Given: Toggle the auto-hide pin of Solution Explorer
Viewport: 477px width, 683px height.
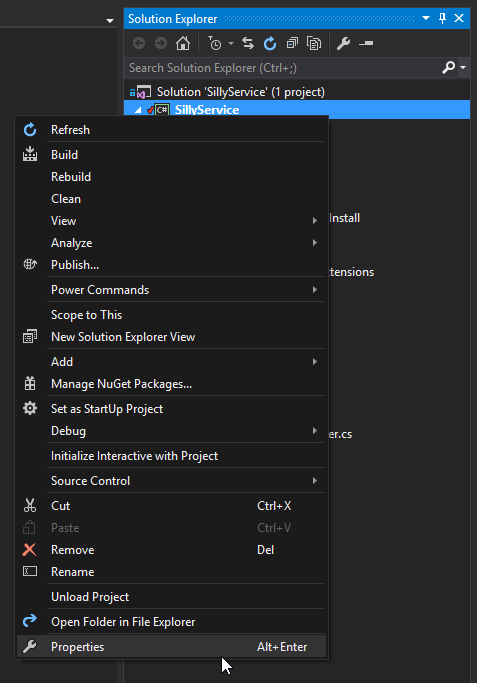Looking at the screenshot, I should (x=443, y=18).
